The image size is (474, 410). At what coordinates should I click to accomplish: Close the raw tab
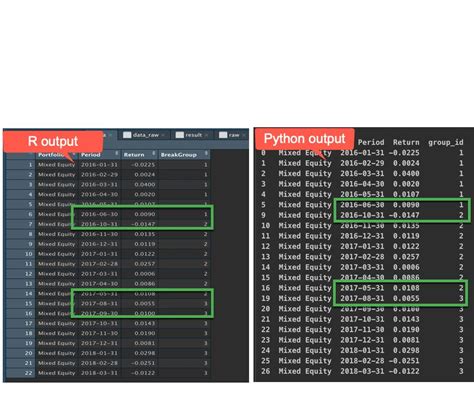coord(244,135)
